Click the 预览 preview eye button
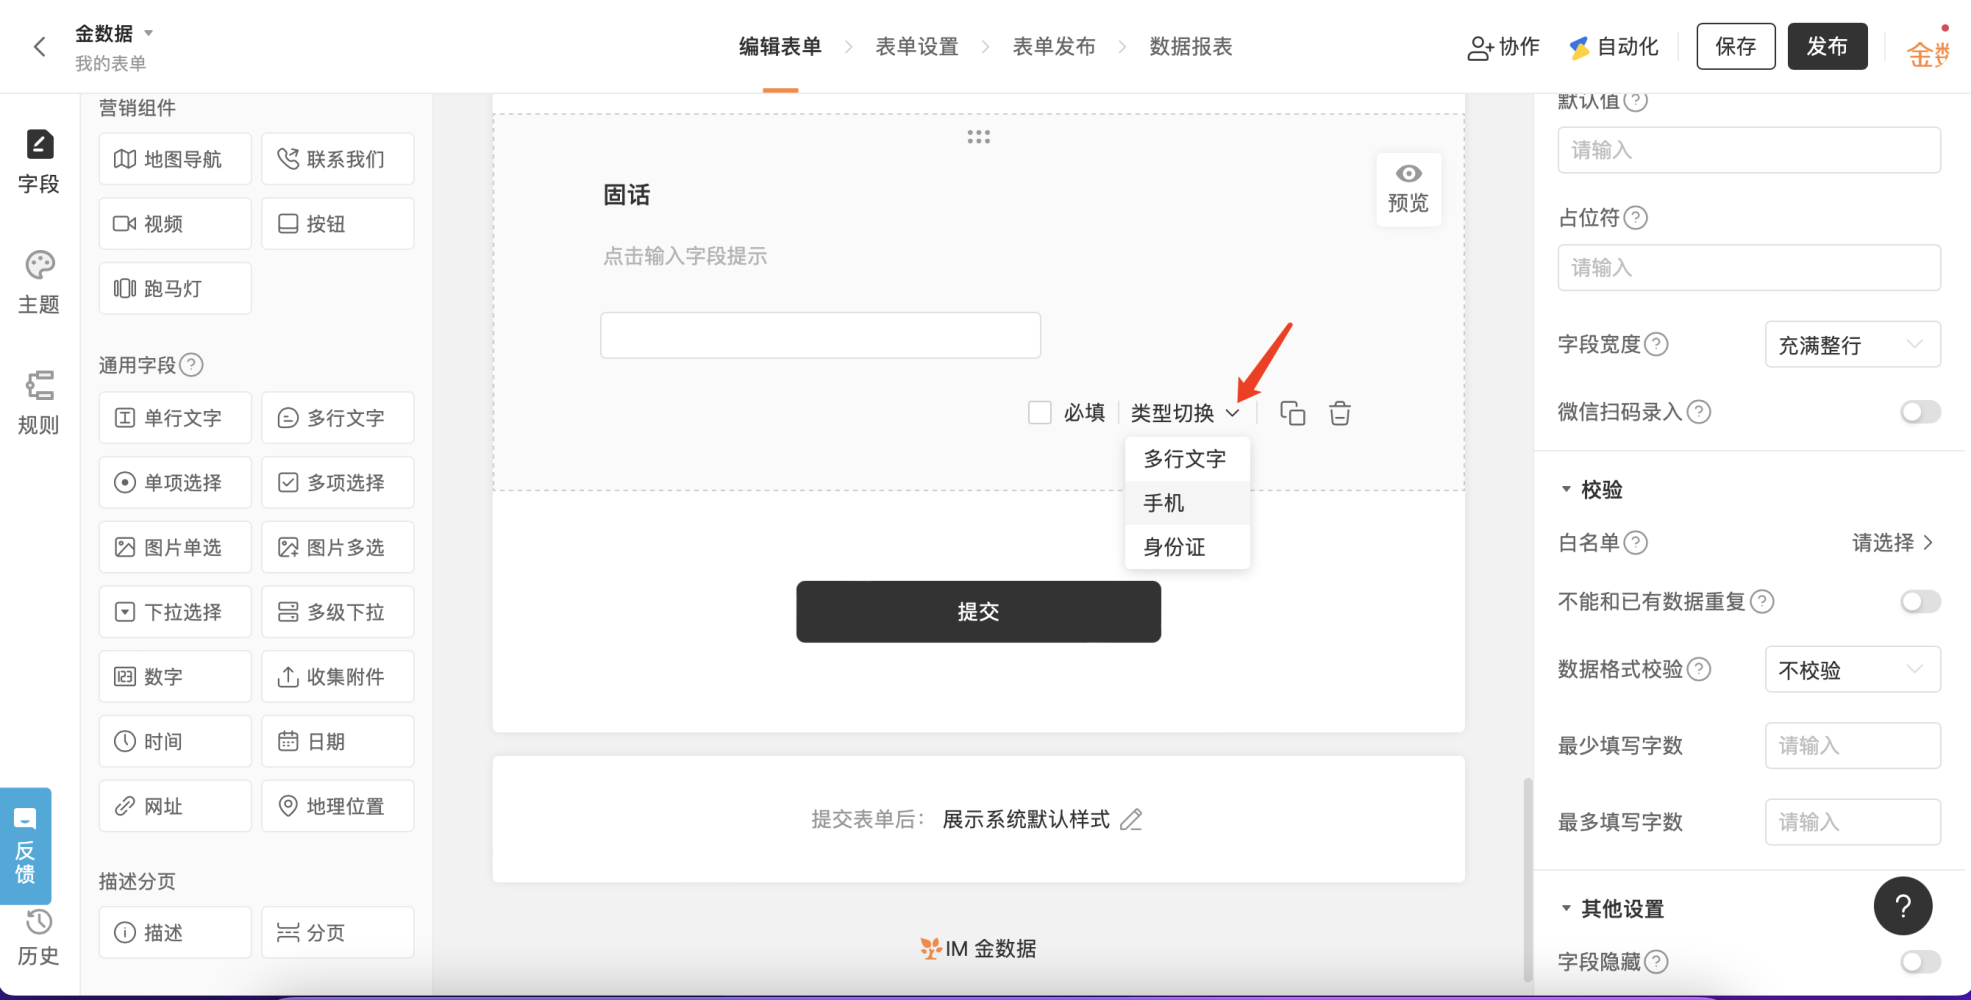The width and height of the screenshot is (1971, 1000). (x=1408, y=189)
